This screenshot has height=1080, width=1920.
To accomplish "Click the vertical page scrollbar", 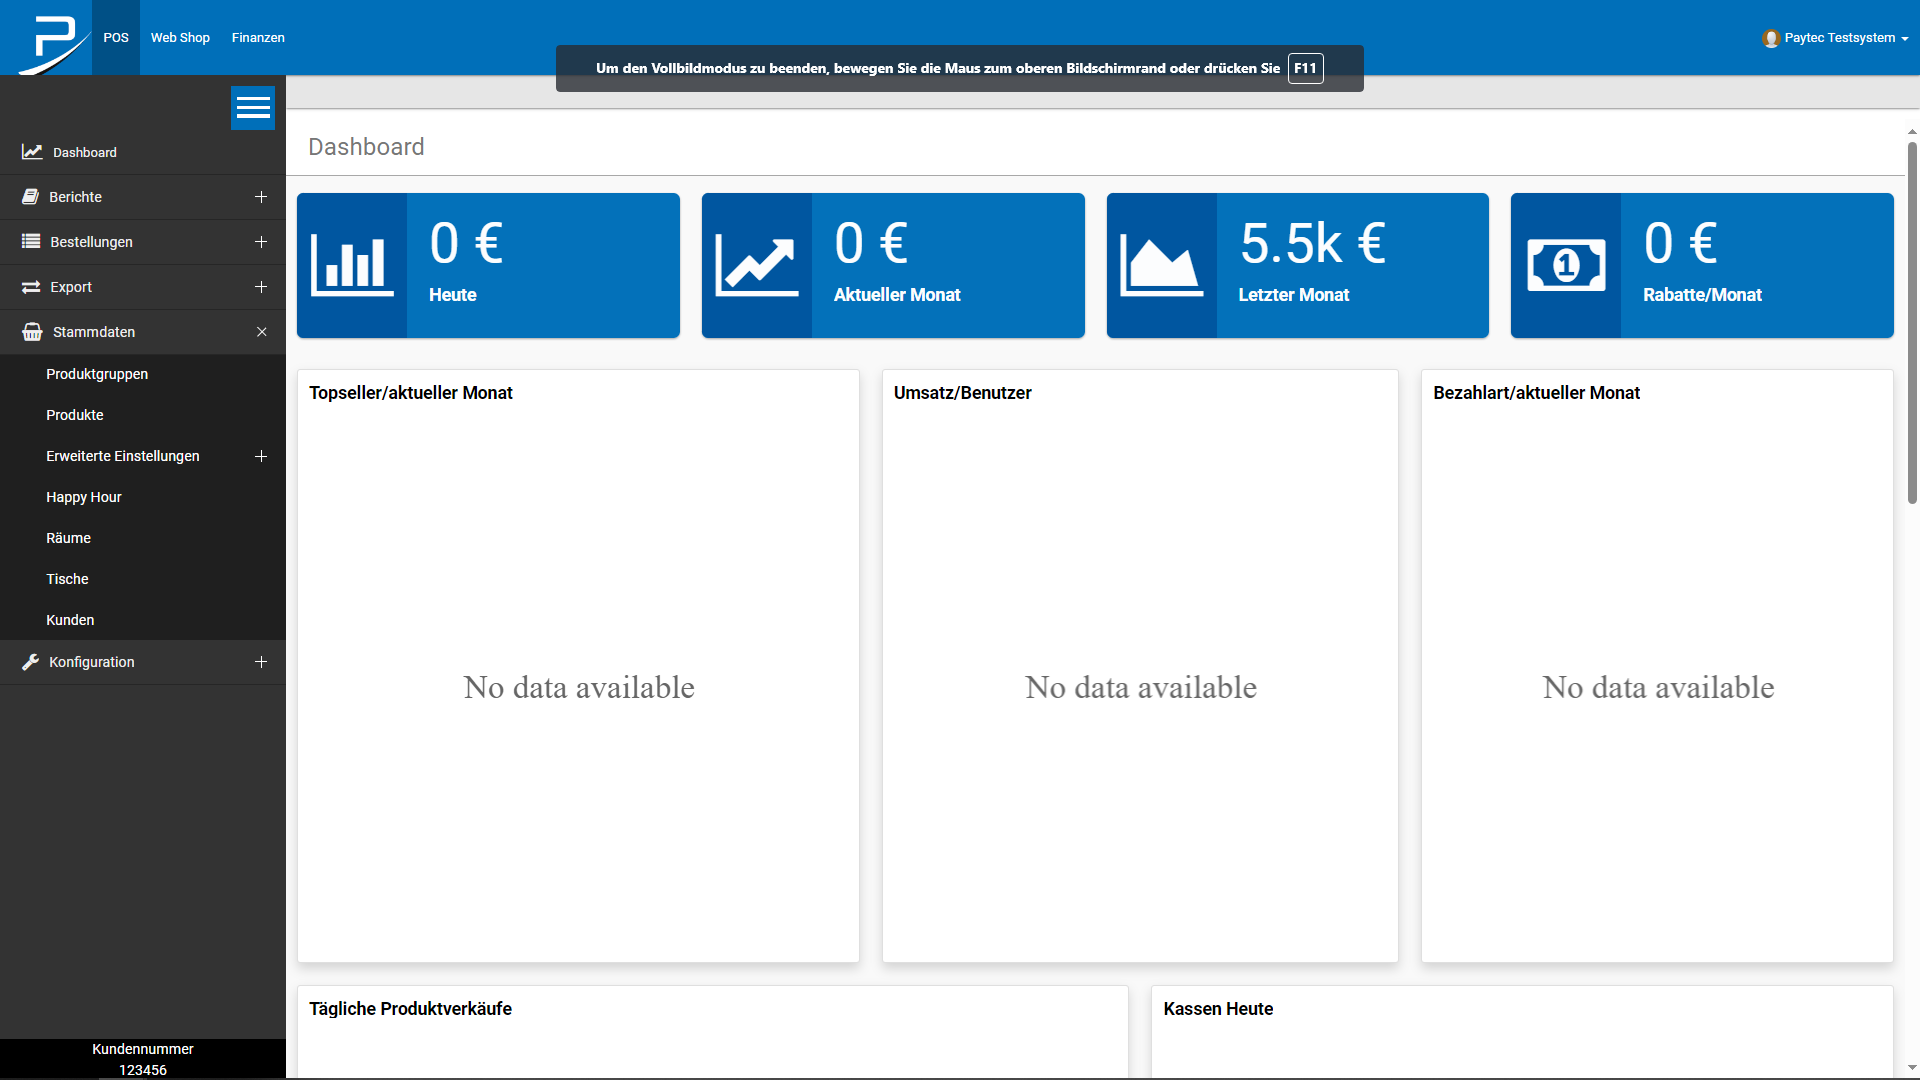I will pyautogui.click(x=1911, y=320).
